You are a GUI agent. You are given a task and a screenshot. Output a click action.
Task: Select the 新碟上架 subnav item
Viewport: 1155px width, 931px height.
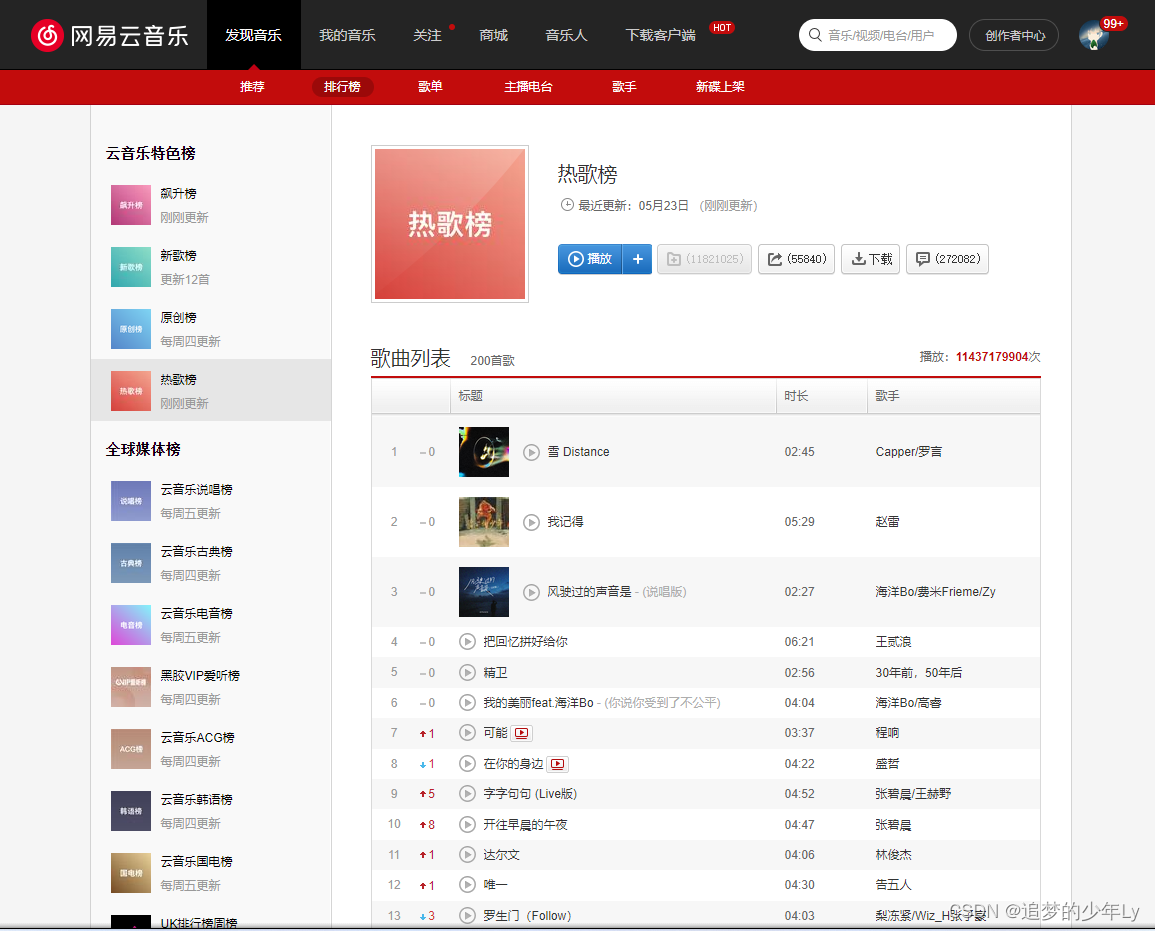click(x=720, y=87)
